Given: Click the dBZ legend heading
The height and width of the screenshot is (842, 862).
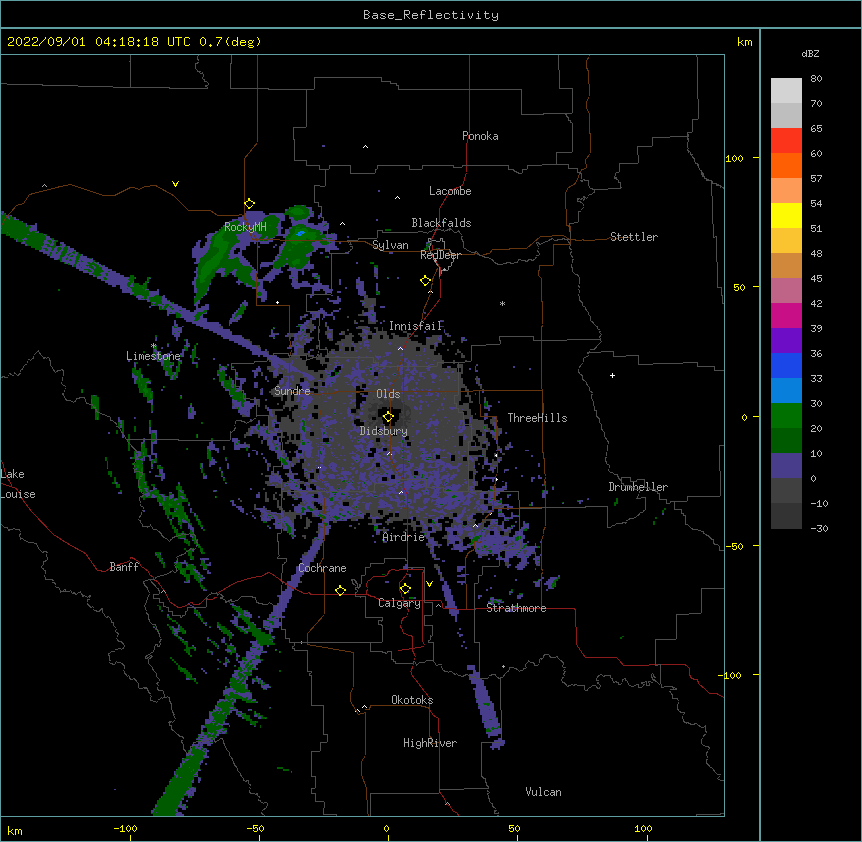Looking at the screenshot, I should click(810, 53).
